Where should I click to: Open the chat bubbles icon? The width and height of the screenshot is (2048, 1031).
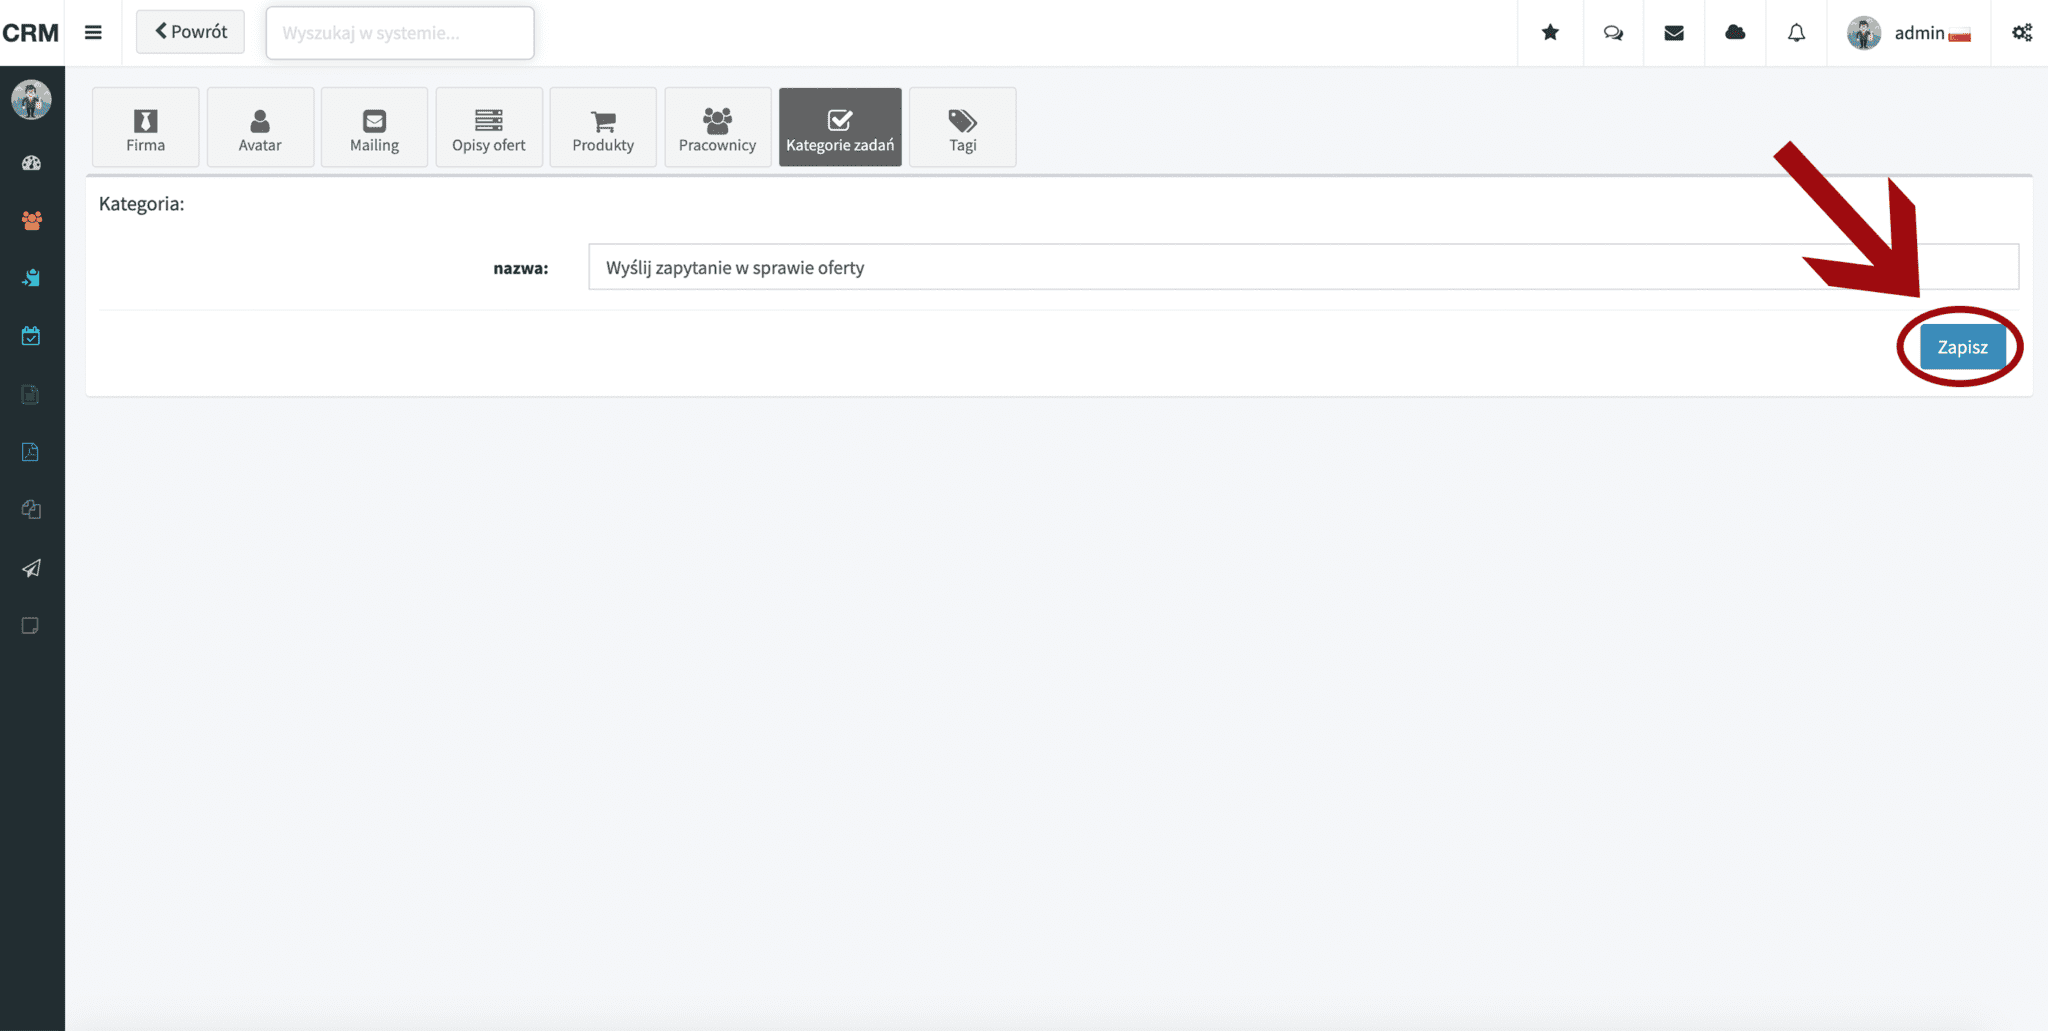pyautogui.click(x=1613, y=33)
